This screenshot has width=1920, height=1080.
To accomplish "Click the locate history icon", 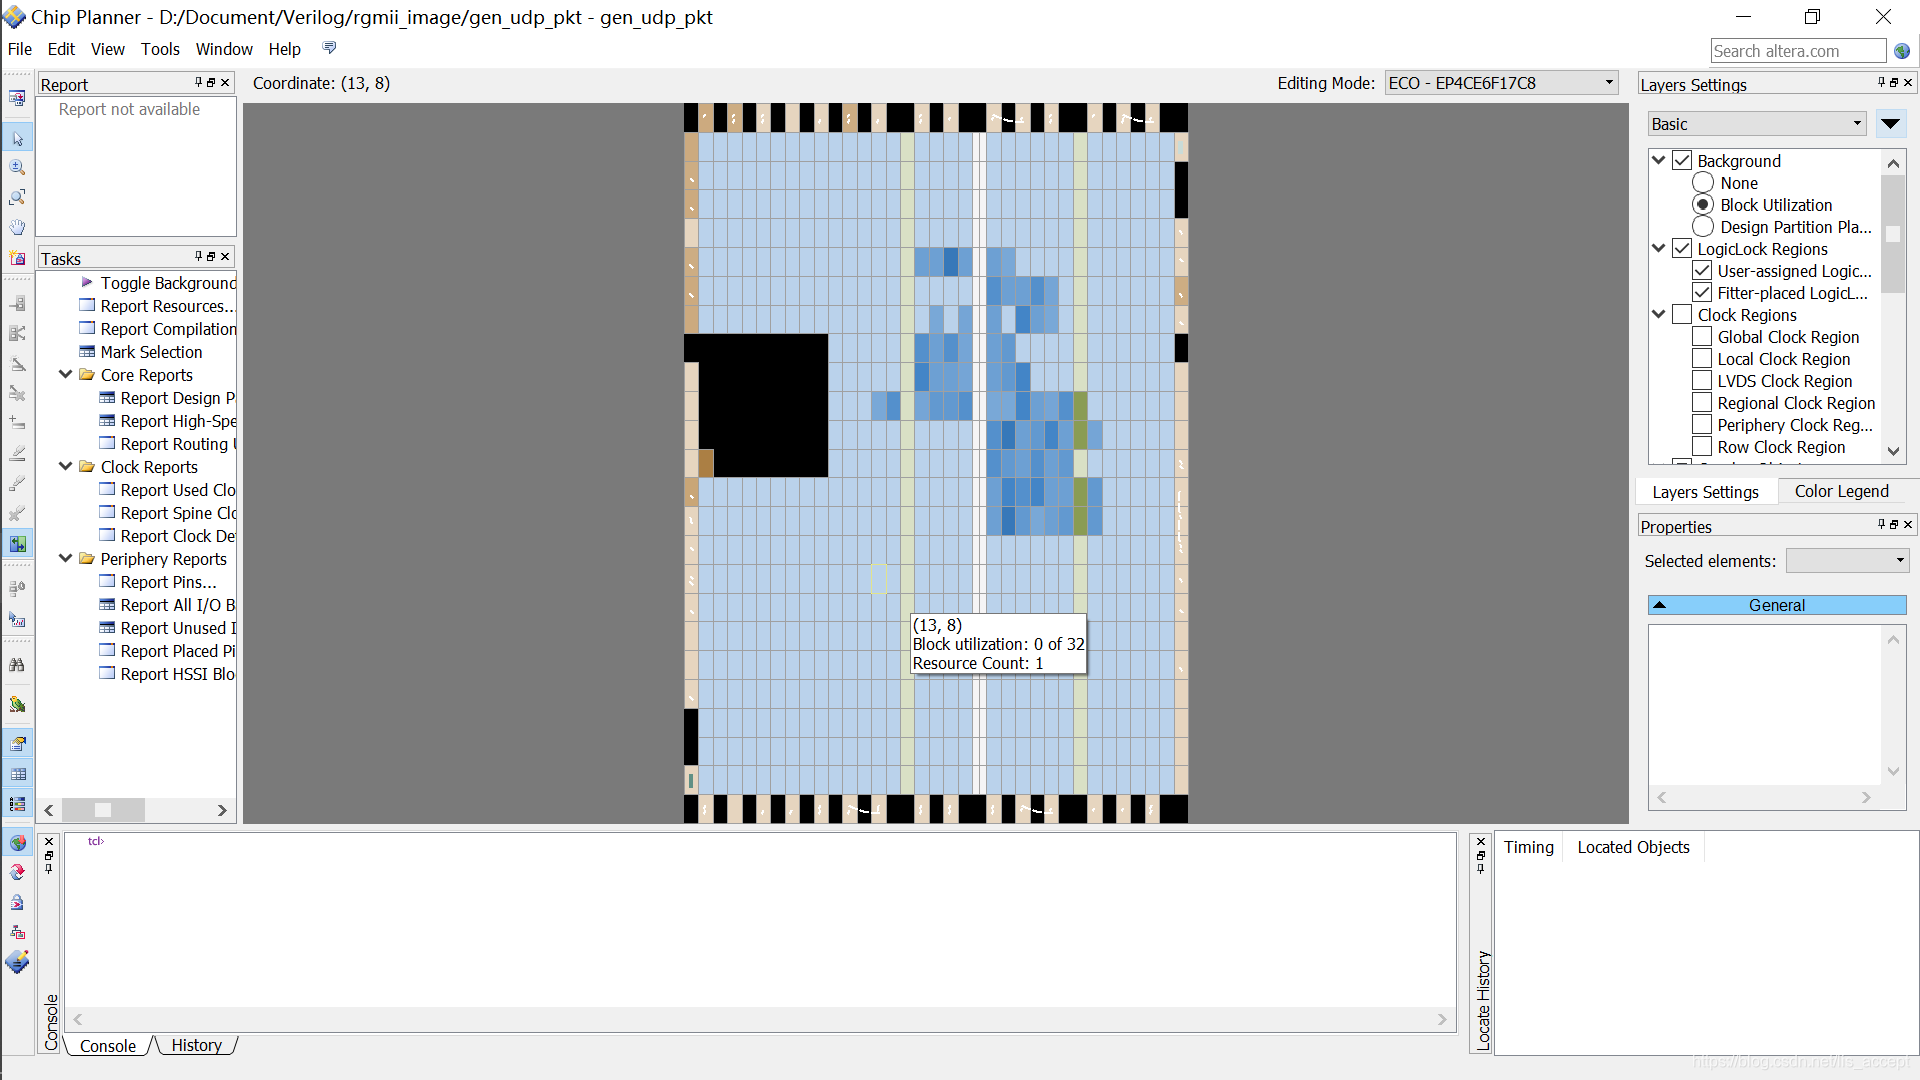I will coord(1485,998).
